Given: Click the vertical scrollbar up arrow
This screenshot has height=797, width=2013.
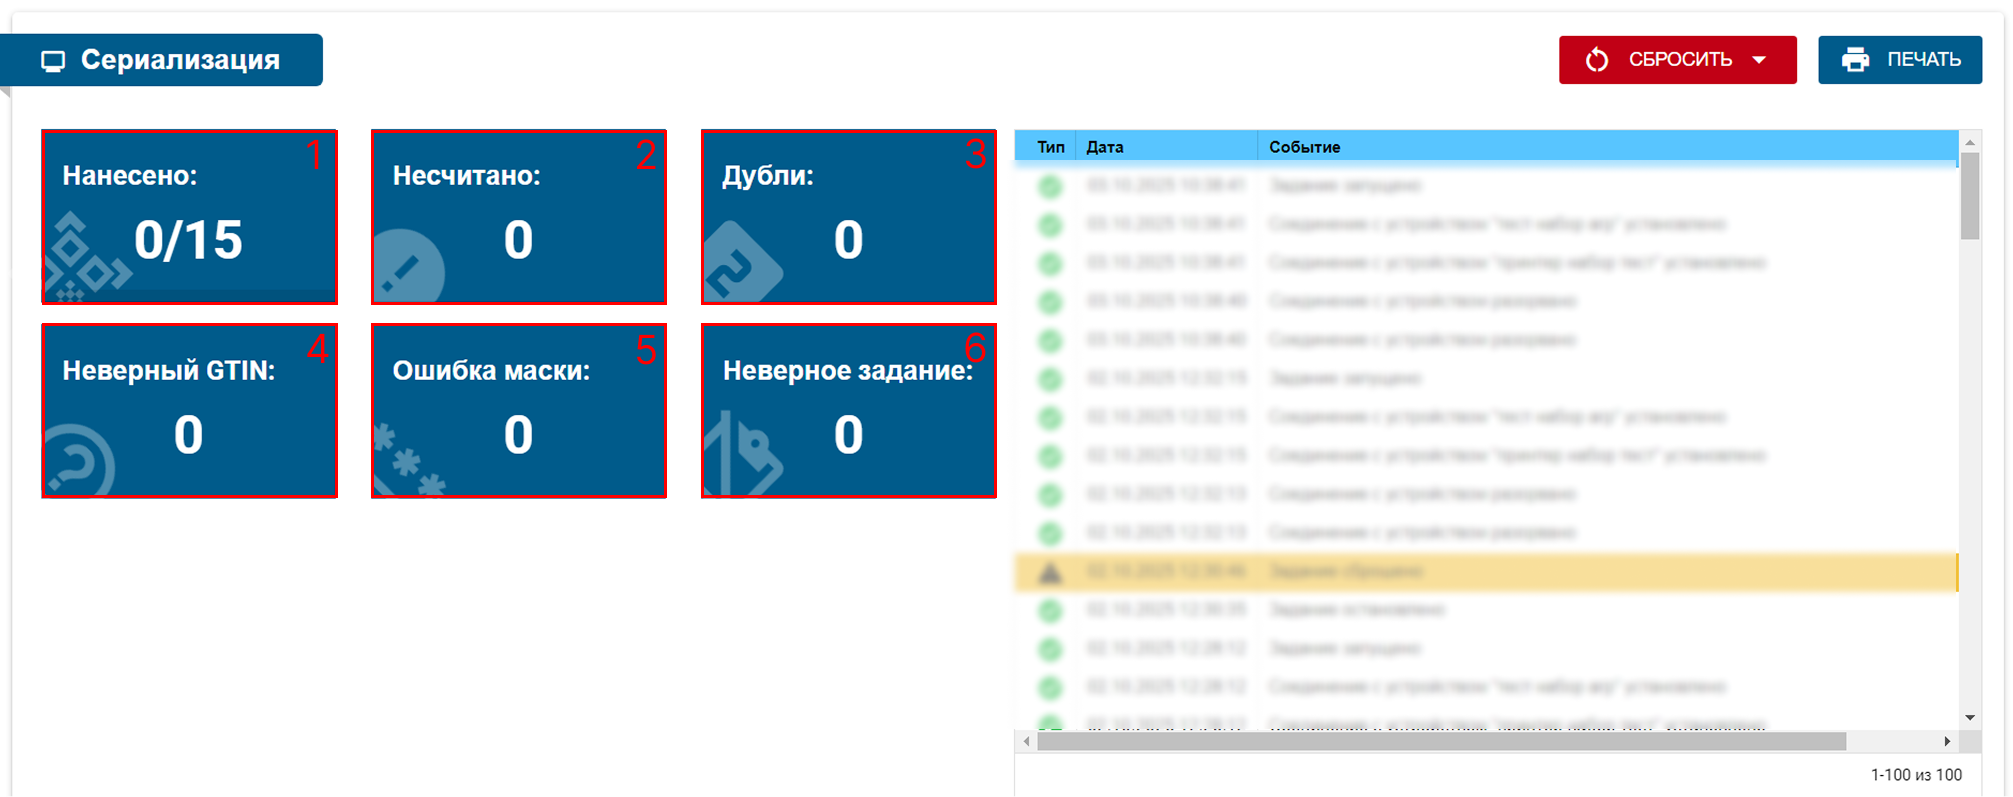Looking at the screenshot, I should point(1970,143).
